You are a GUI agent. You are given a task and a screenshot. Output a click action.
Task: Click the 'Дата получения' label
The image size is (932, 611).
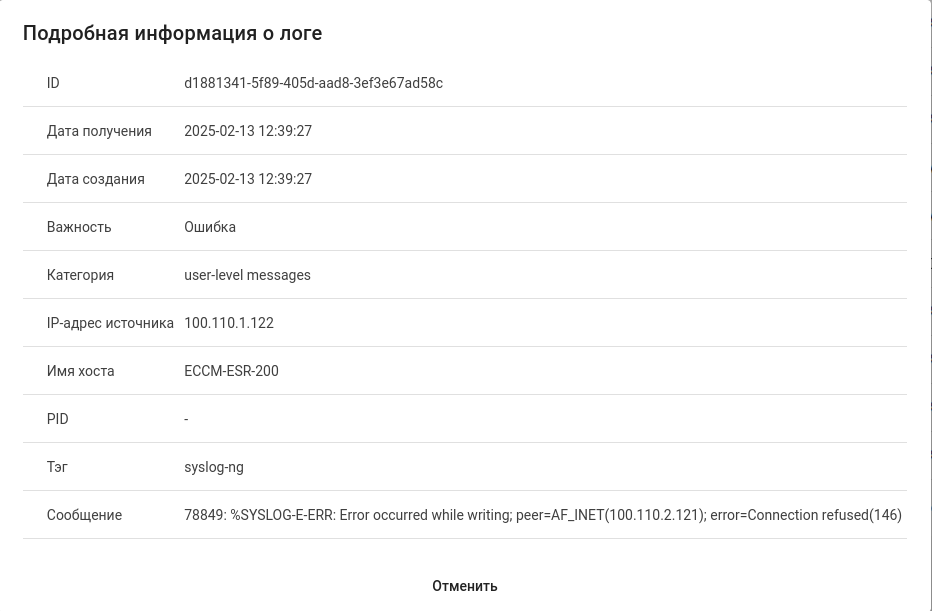(99, 131)
